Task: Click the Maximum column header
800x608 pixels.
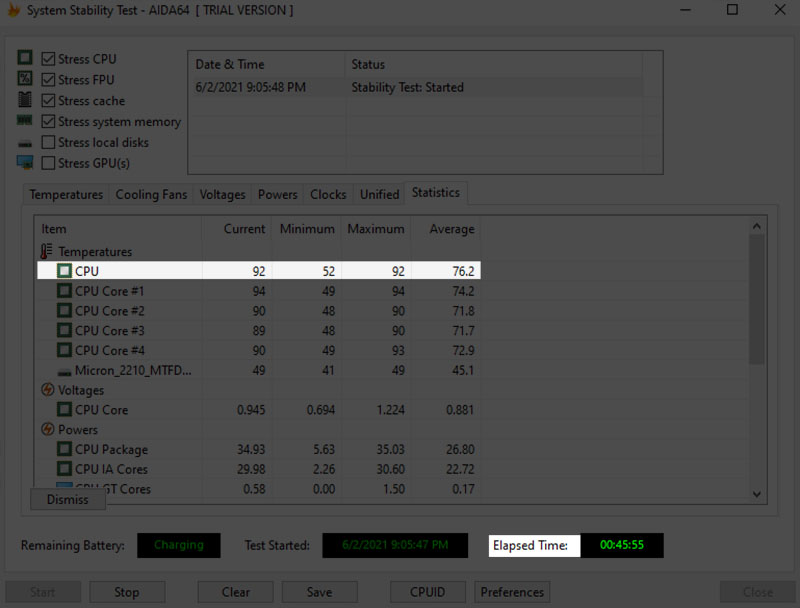Action: click(x=376, y=229)
